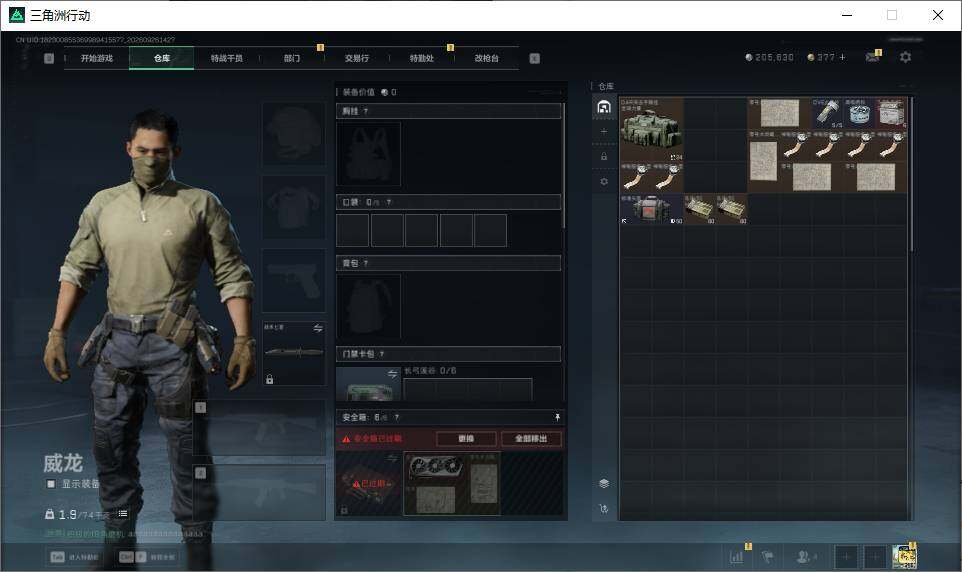Click the first empty pocket slot

[x=352, y=230]
